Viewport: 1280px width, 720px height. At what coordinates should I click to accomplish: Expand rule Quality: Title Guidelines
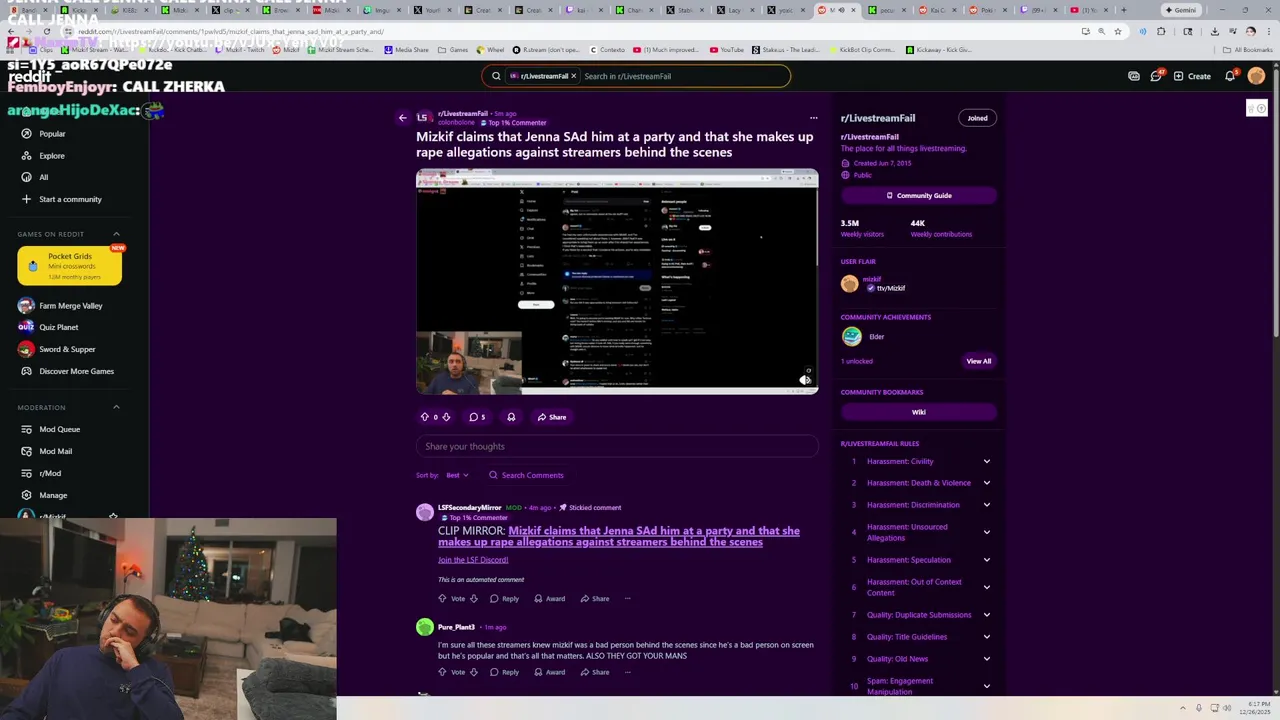coord(986,637)
